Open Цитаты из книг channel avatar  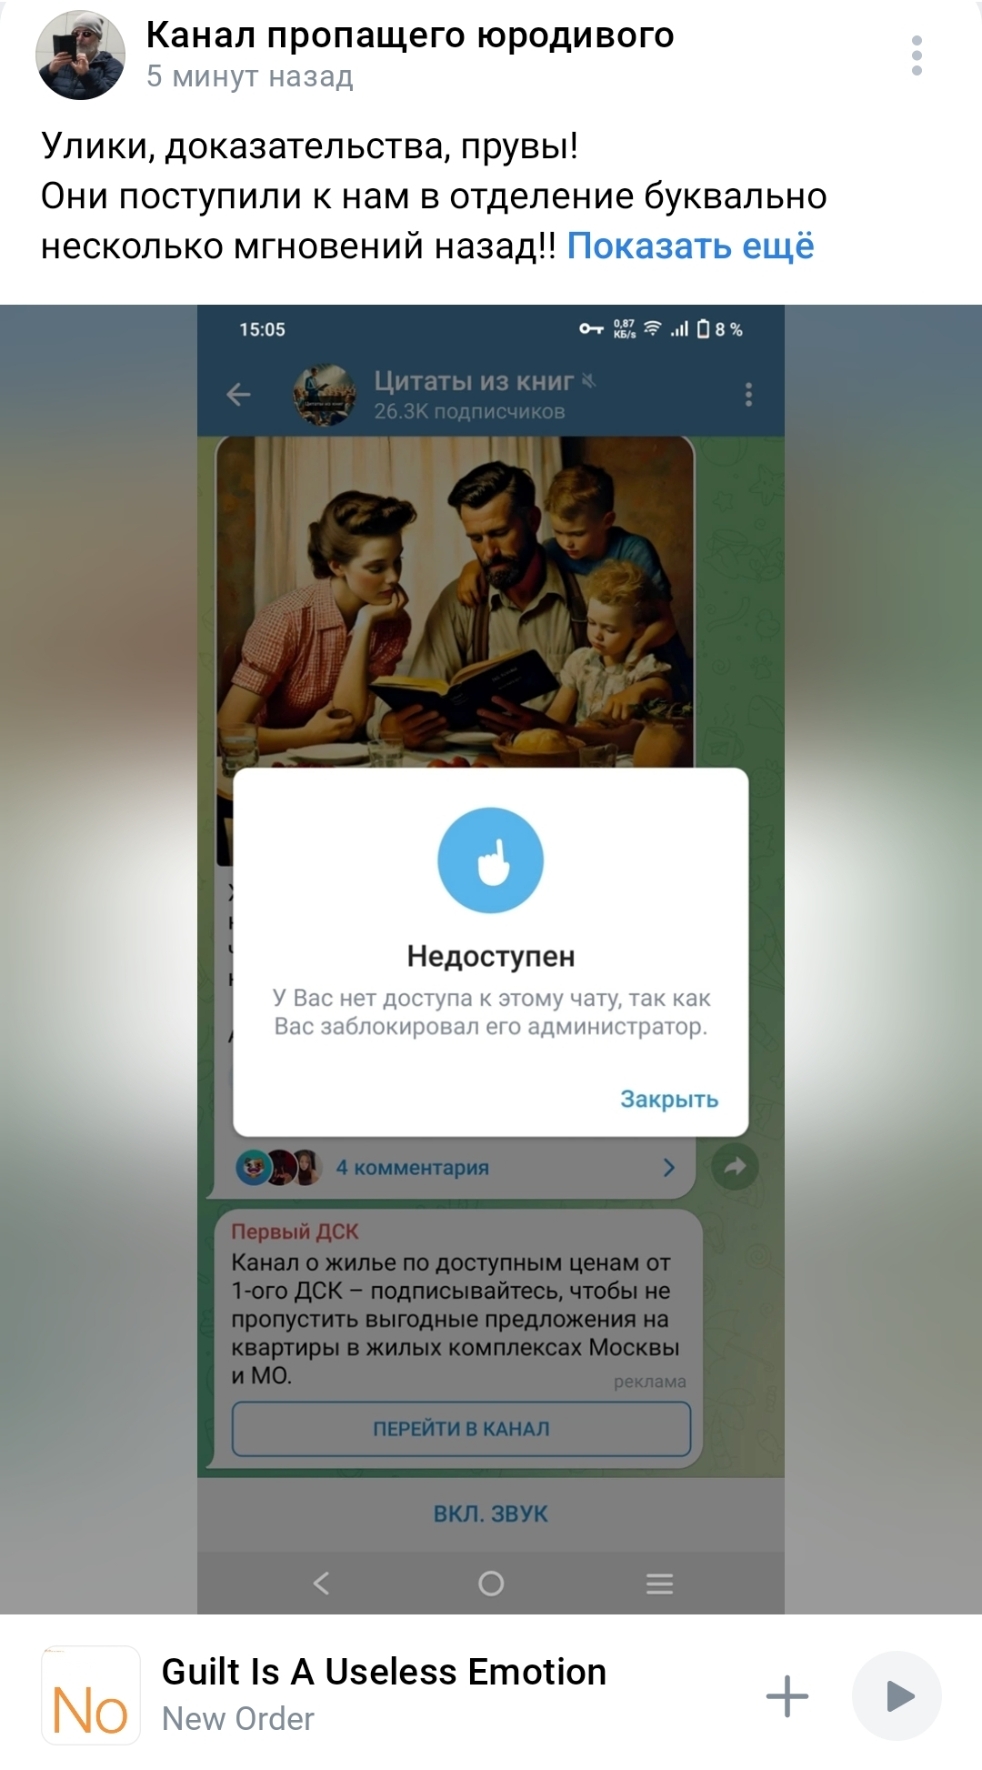(x=324, y=395)
